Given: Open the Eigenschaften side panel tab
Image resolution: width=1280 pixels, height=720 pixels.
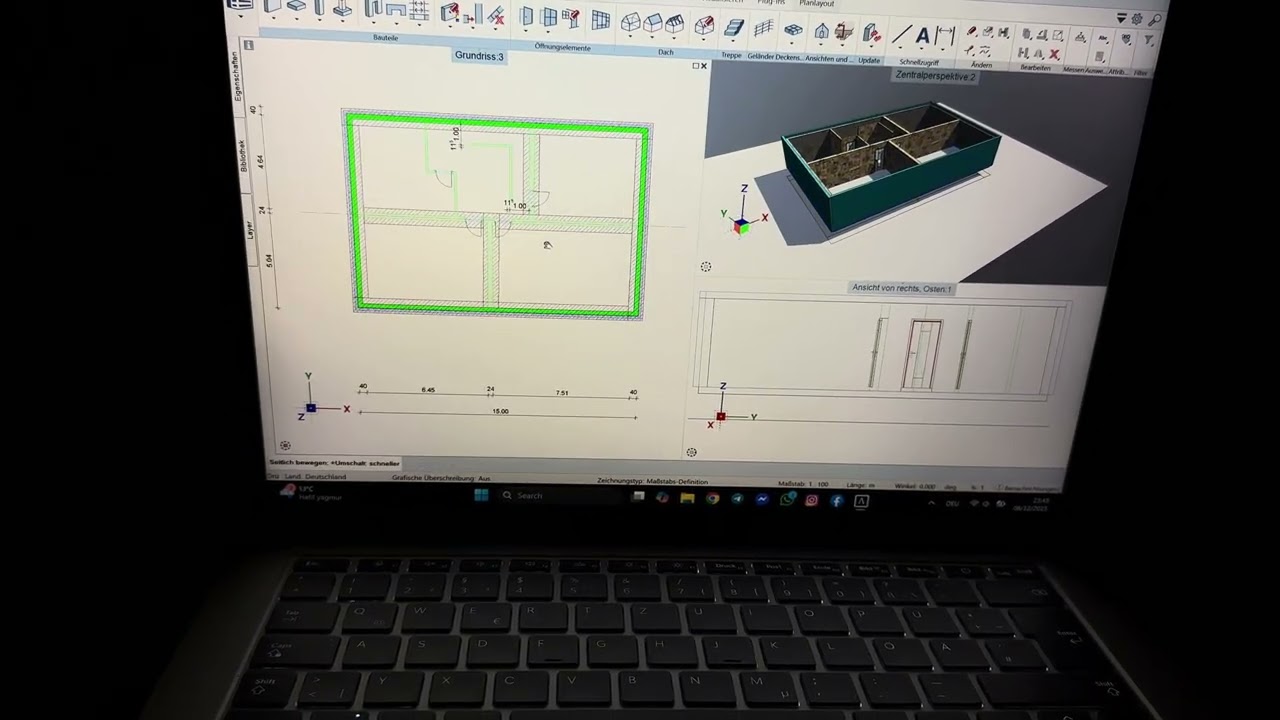Looking at the screenshot, I should pos(238,76).
